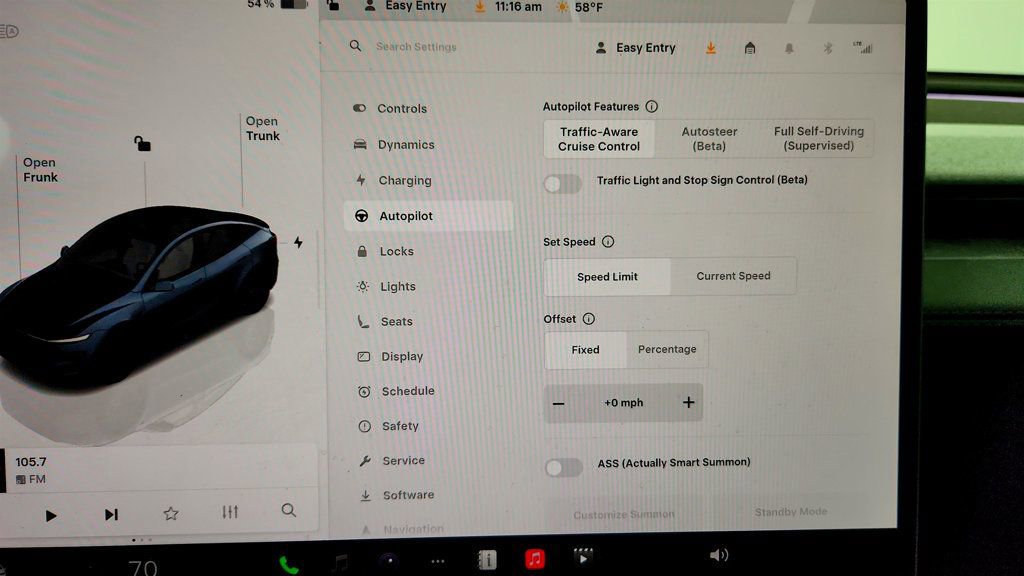Show Autopilot Features info icon
This screenshot has height=576, width=1024.
point(652,106)
